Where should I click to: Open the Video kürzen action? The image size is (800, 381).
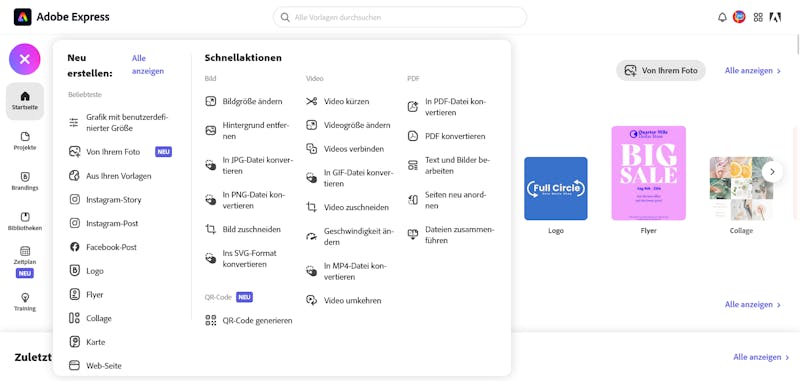point(338,101)
